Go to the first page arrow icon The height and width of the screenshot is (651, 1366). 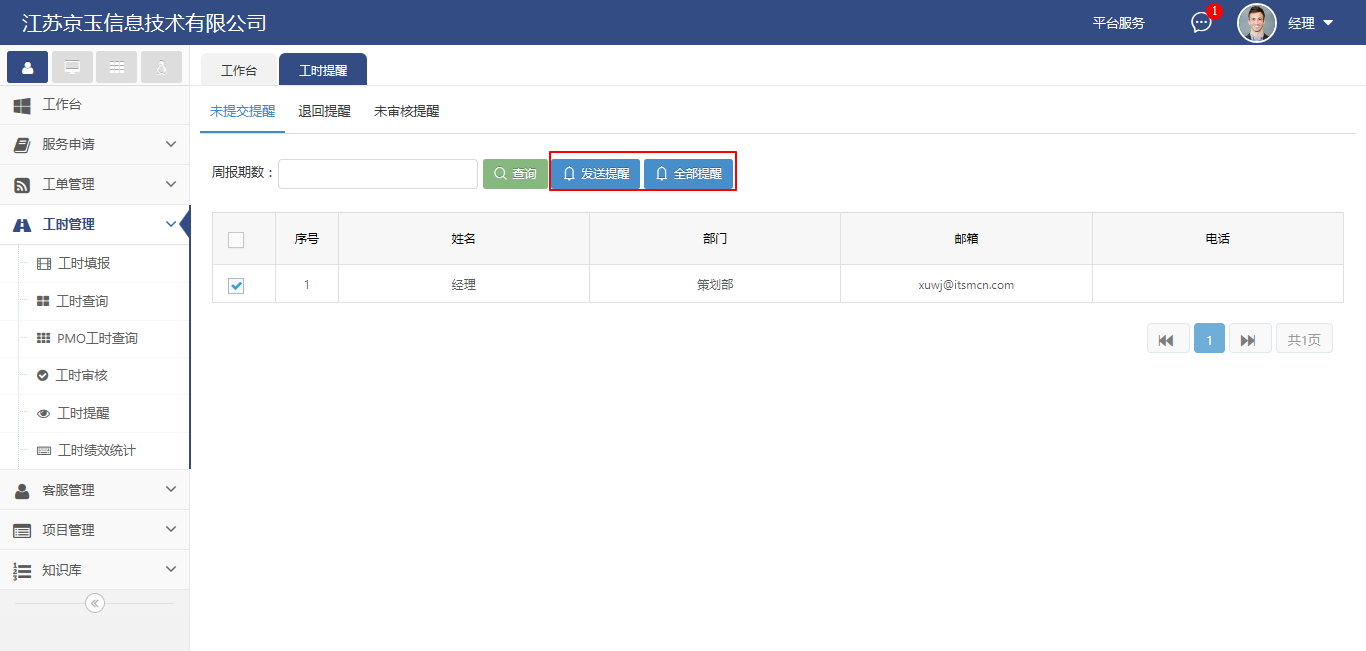pos(1167,340)
